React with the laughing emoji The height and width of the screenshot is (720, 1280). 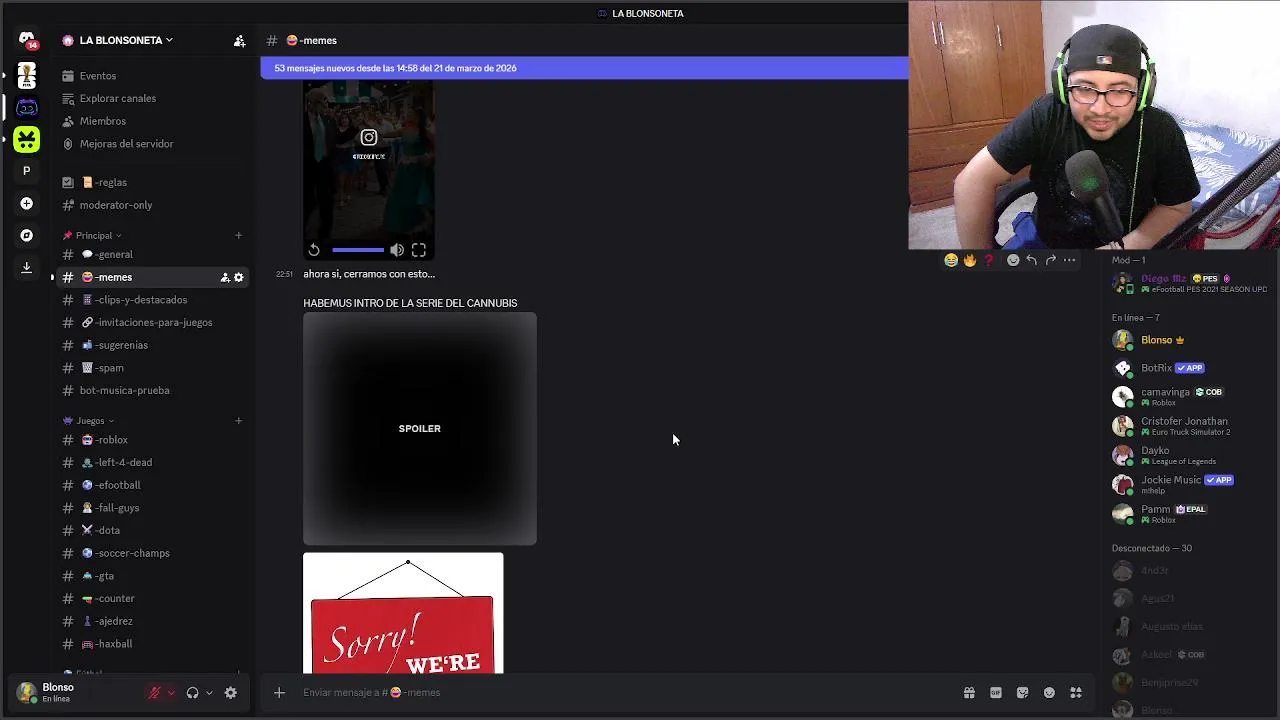click(x=951, y=260)
